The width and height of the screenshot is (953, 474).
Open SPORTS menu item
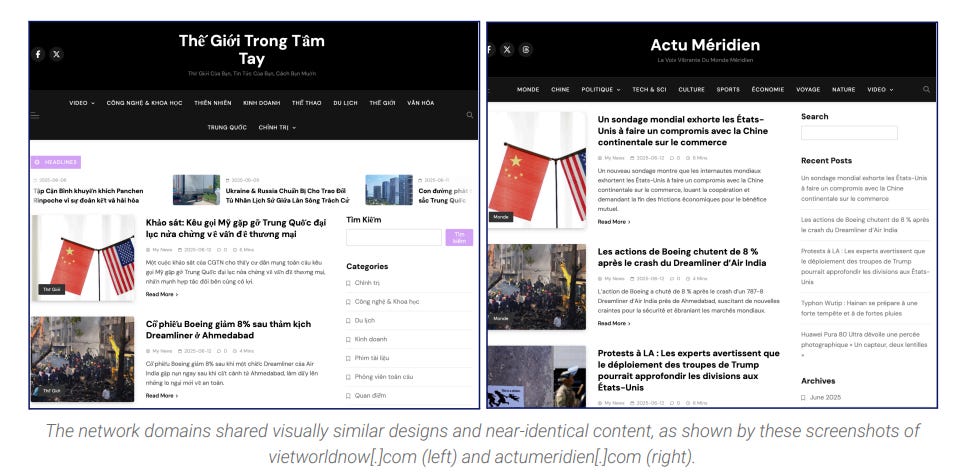(x=728, y=89)
